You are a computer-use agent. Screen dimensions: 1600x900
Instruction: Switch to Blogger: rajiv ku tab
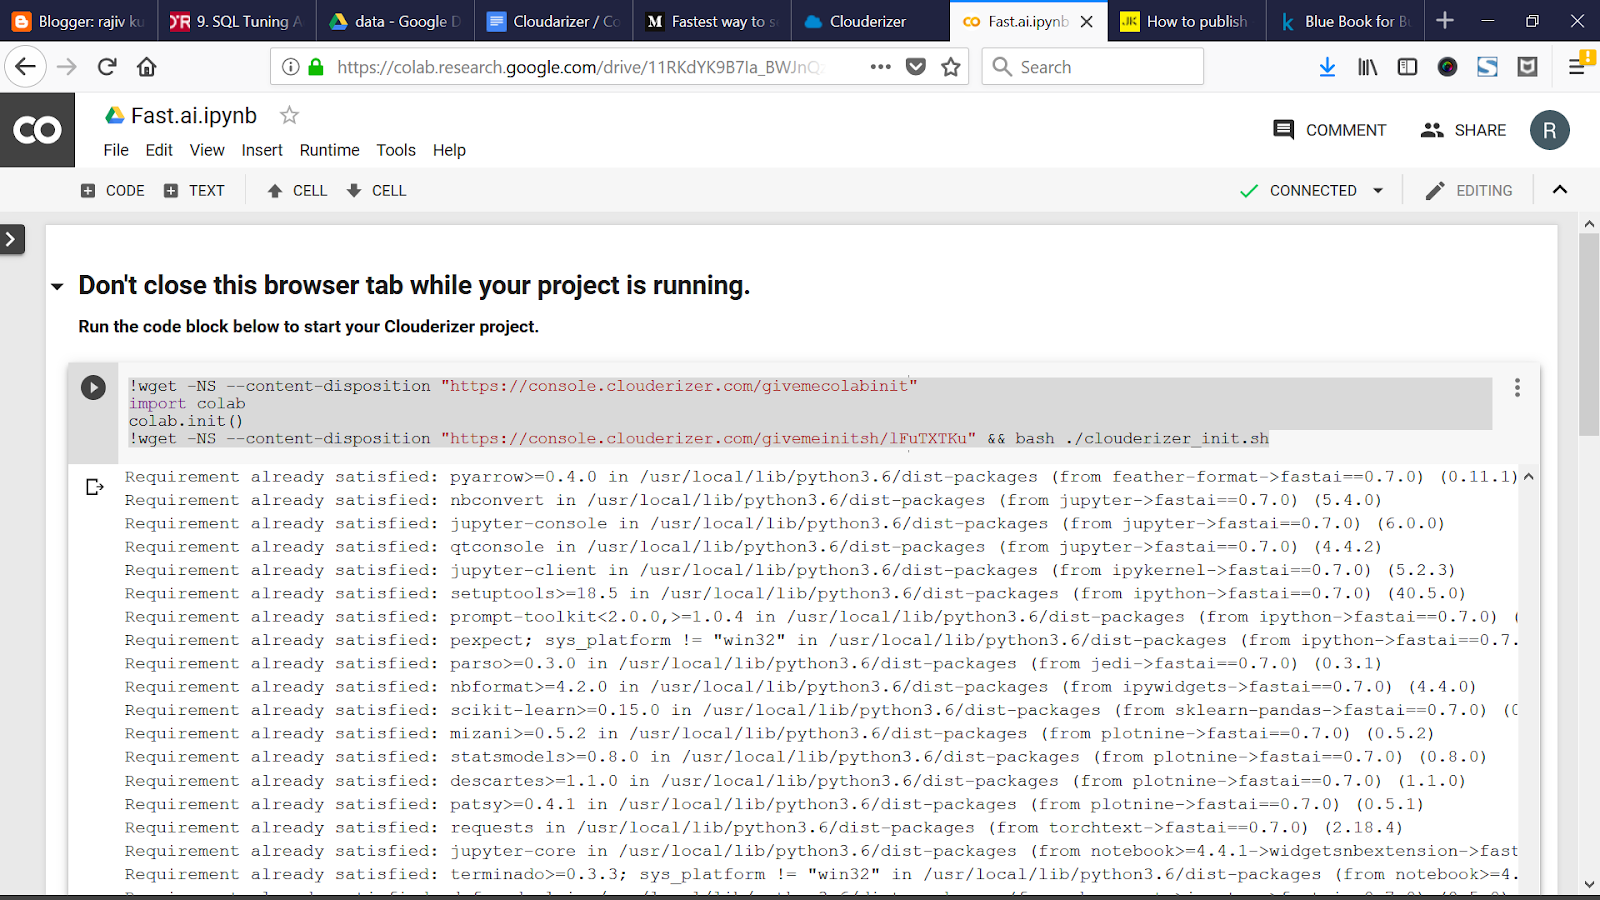point(79,21)
